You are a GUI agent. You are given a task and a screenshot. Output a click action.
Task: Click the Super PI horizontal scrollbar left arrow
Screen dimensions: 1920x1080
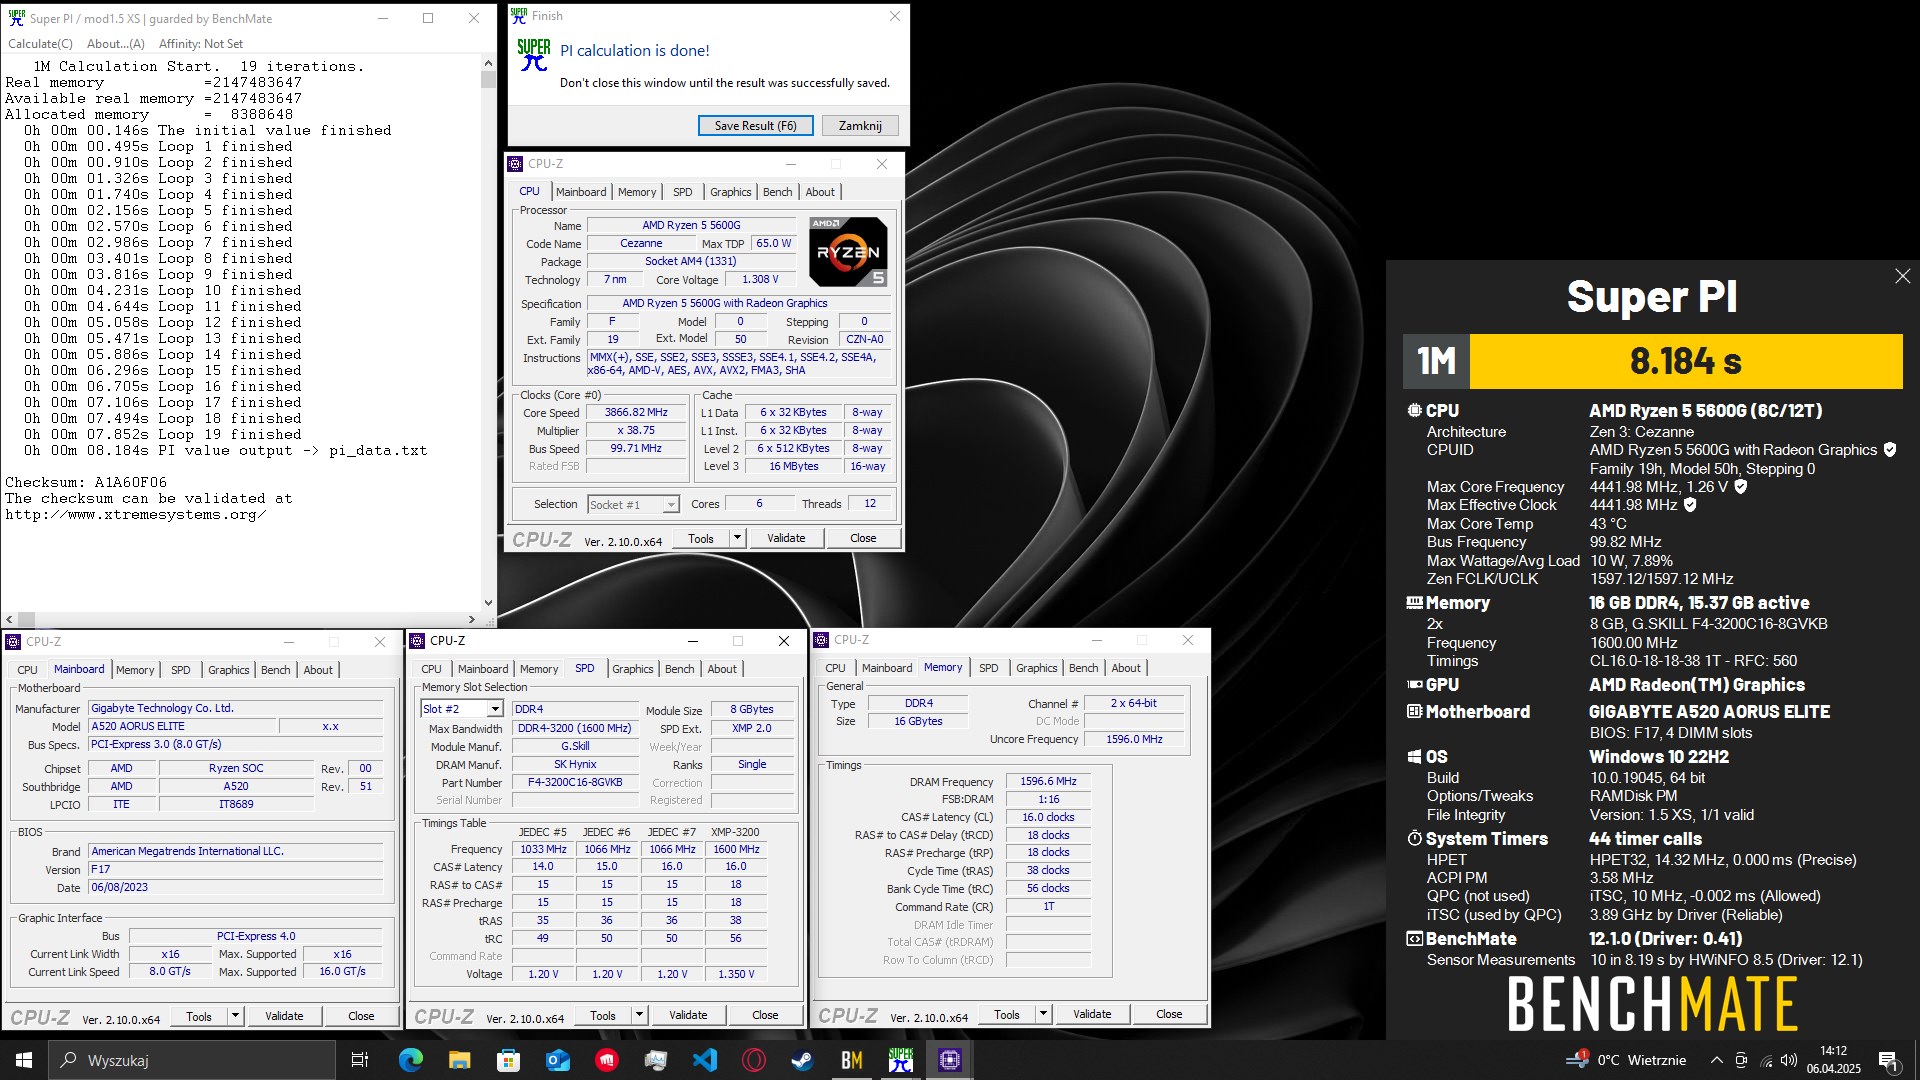click(9, 620)
